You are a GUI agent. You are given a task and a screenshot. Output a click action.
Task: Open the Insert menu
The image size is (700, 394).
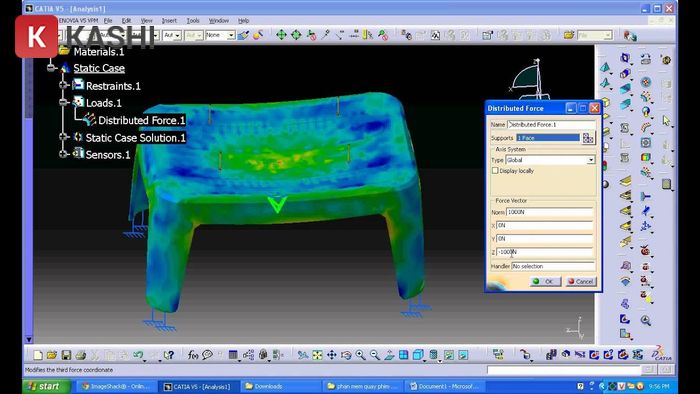tap(169, 21)
